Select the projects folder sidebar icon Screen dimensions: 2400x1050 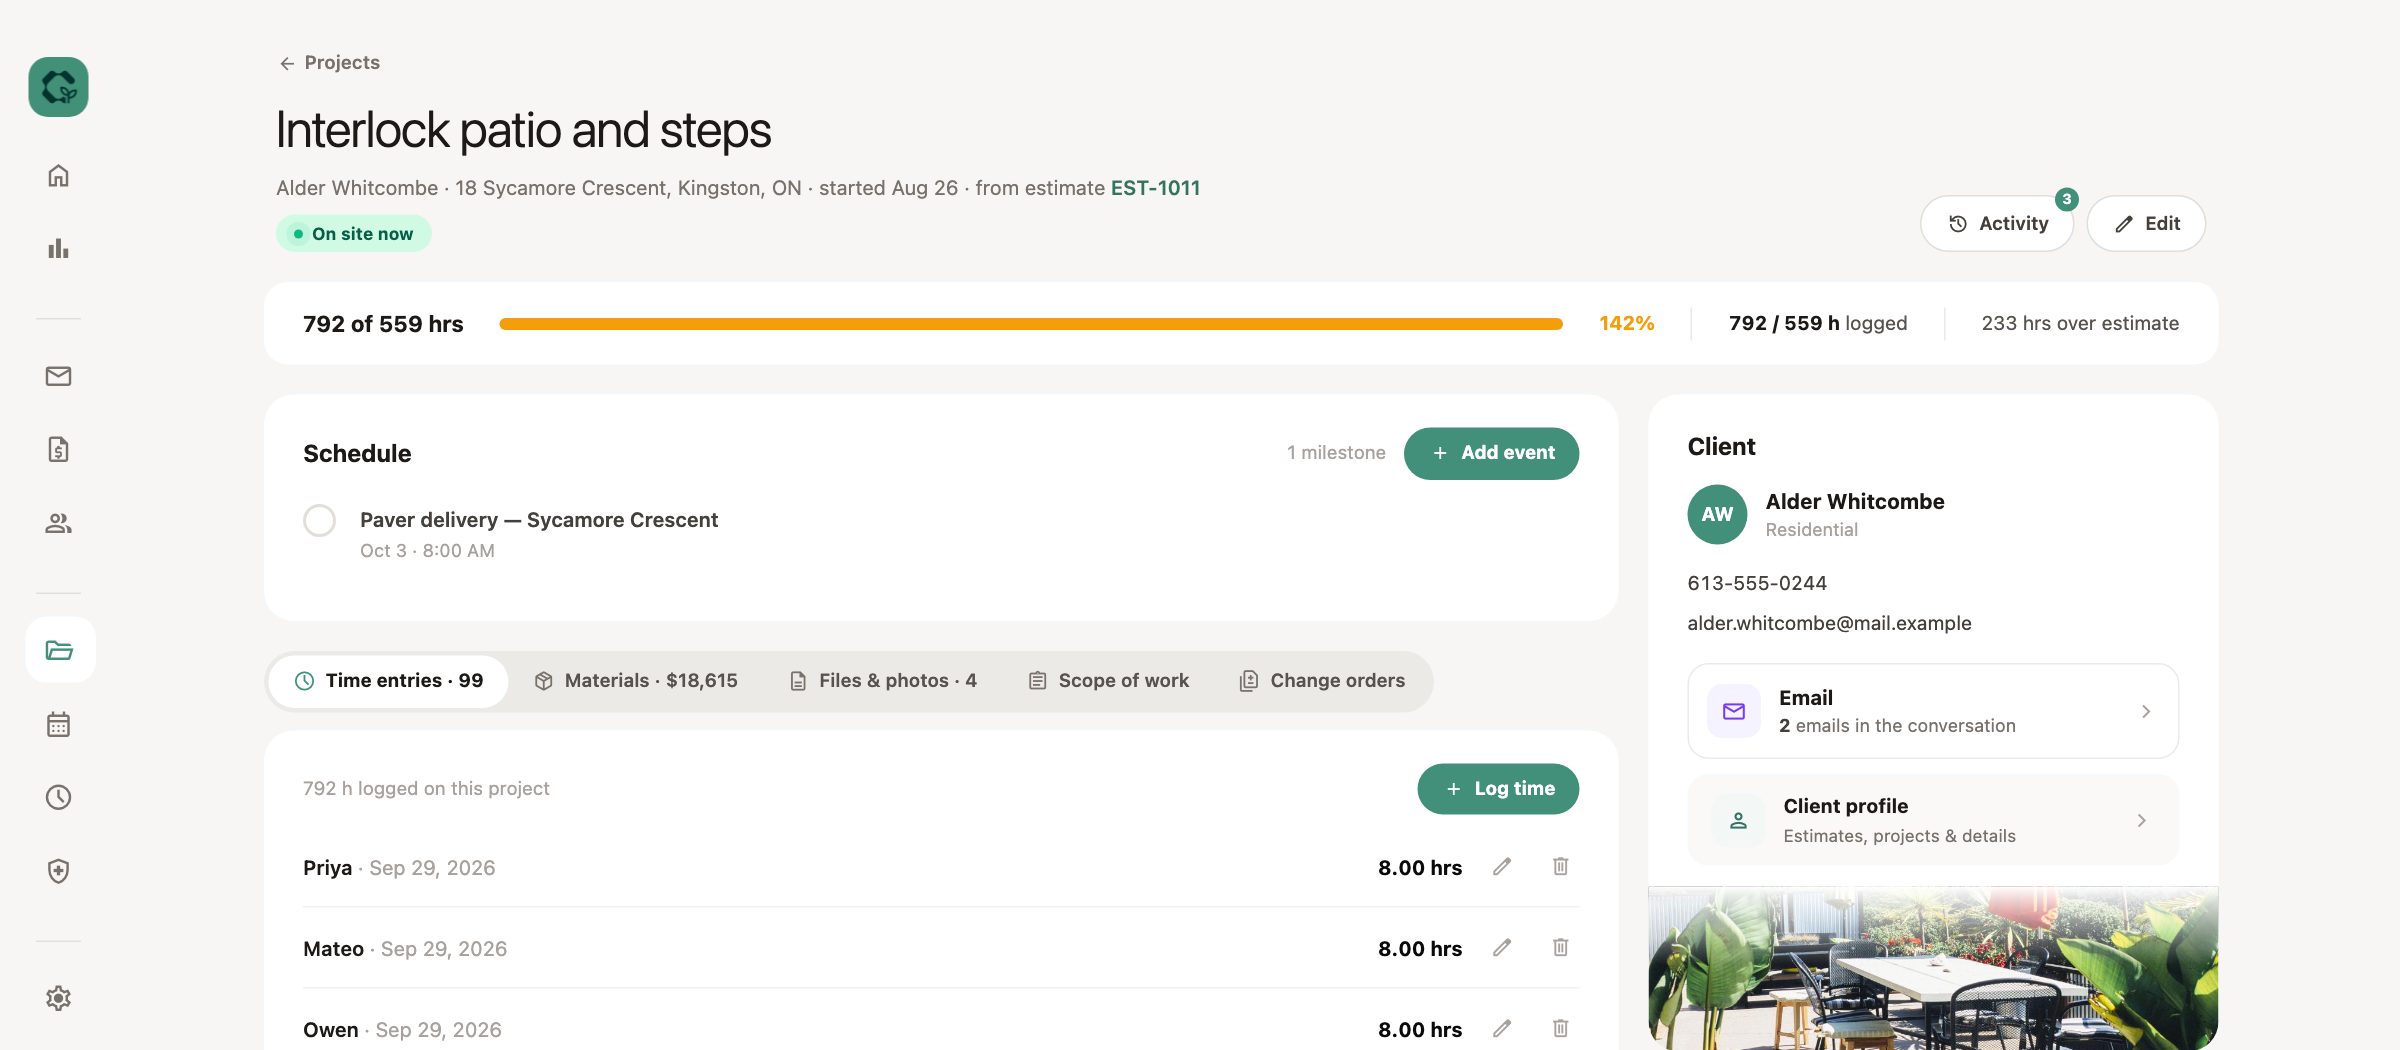click(60, 650)
